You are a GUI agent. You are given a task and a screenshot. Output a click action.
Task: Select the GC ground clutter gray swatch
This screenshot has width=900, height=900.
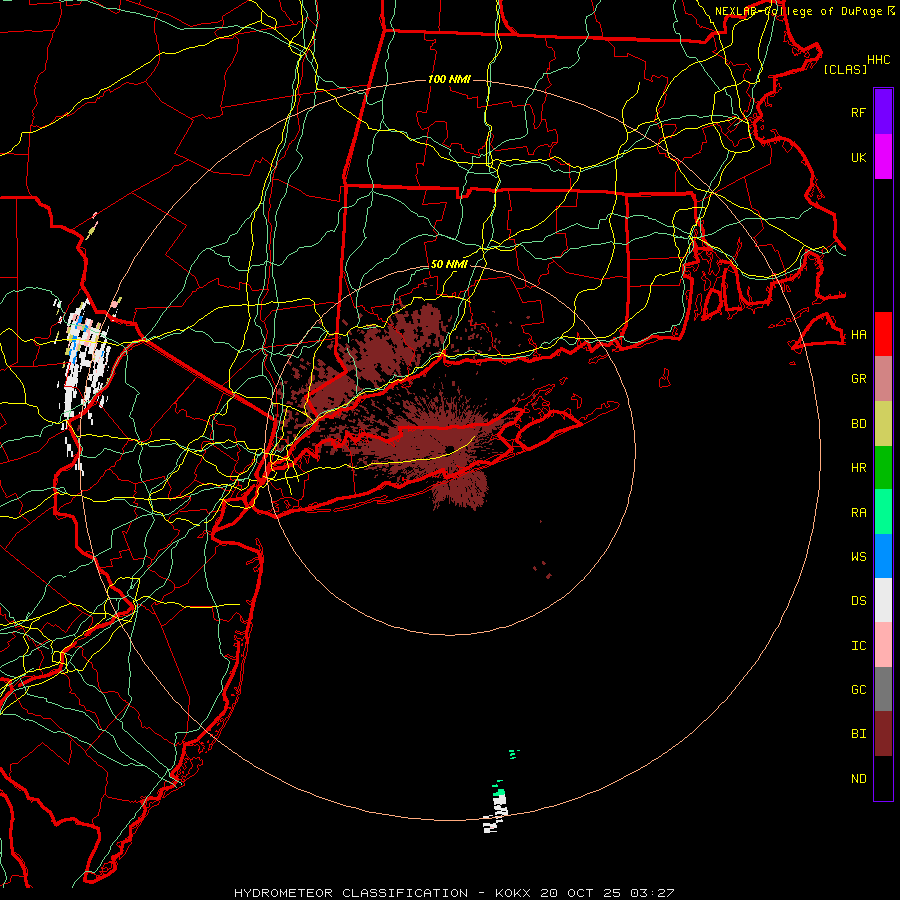[883, 689]
